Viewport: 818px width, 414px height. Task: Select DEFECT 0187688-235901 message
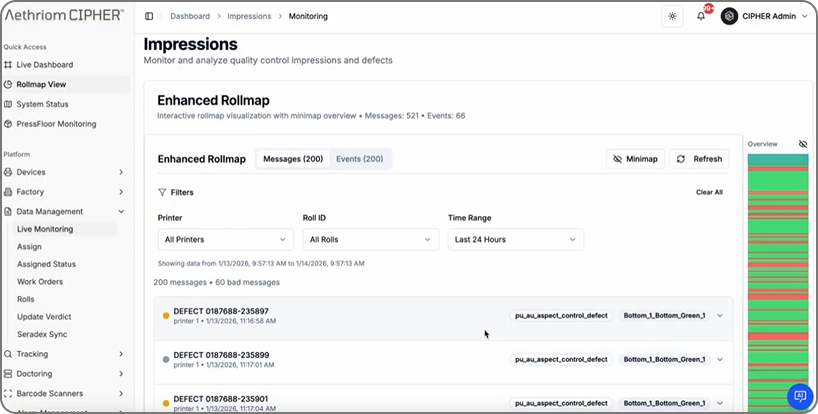pyautogui.click(x=443, y=400)
